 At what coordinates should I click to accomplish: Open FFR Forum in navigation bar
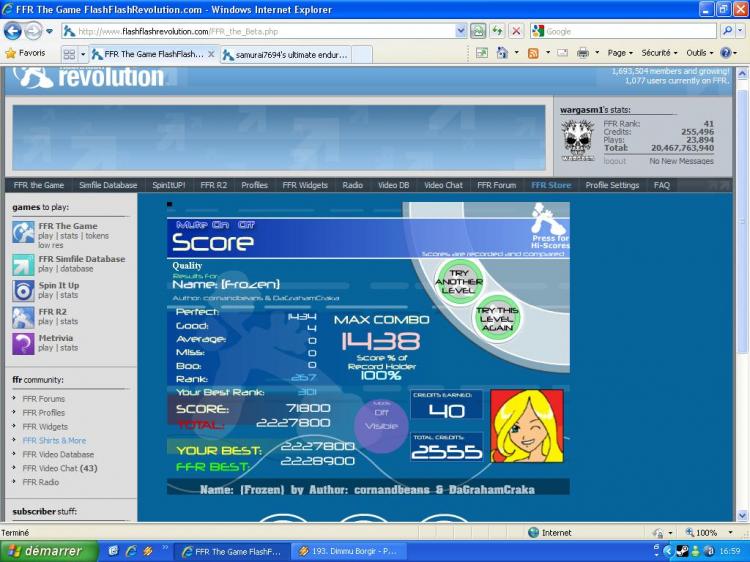496,185
